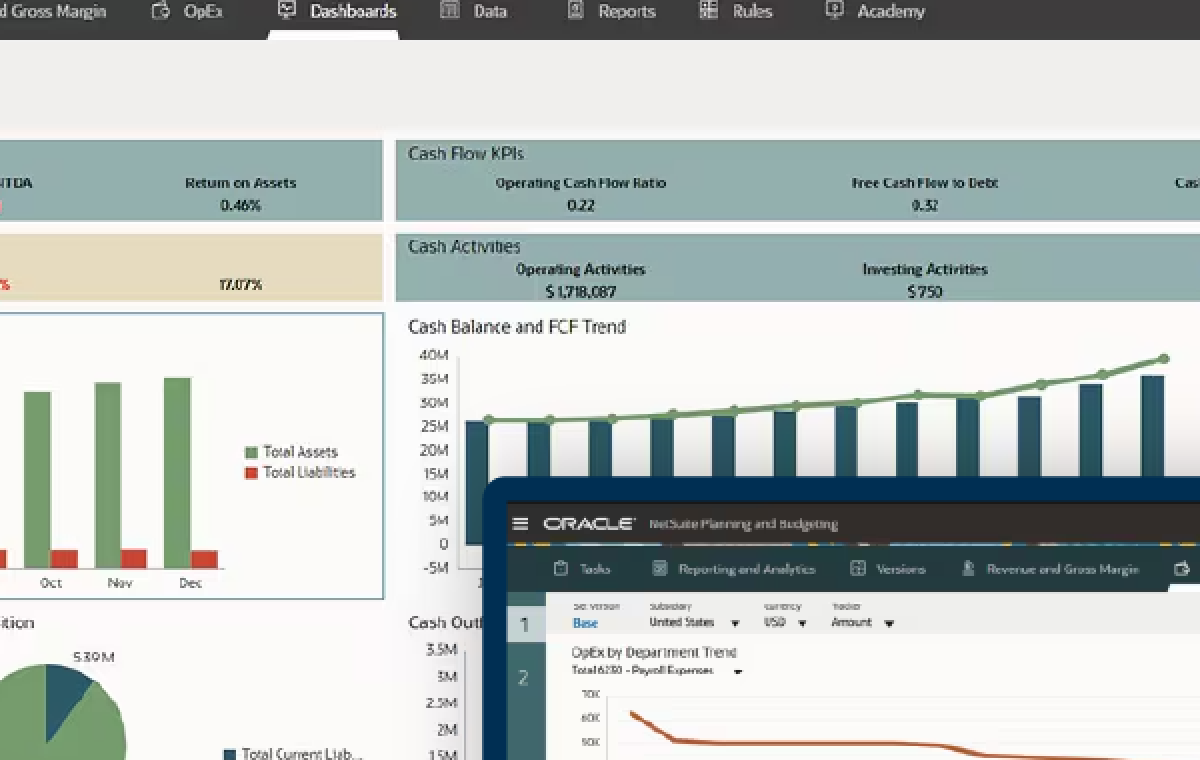The width and height of the screenshot is (1200, 760).
Task: Expand the Amount tracker dropdown
Action: click(889, 623)
